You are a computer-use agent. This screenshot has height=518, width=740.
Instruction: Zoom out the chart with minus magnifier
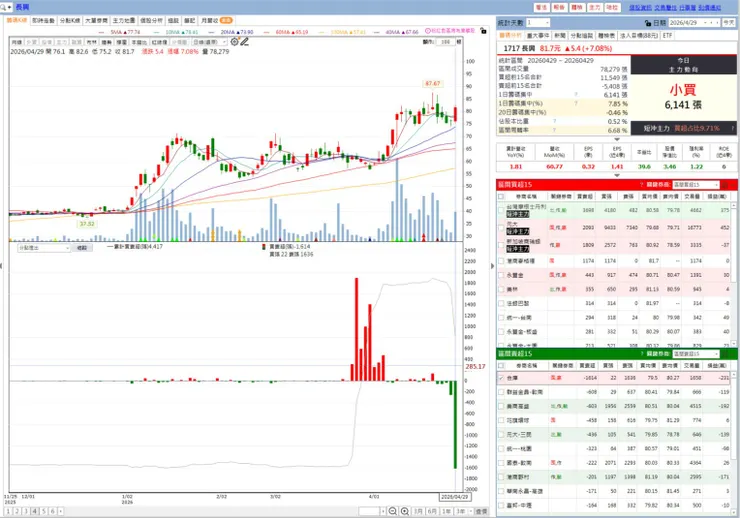[393, 511]
